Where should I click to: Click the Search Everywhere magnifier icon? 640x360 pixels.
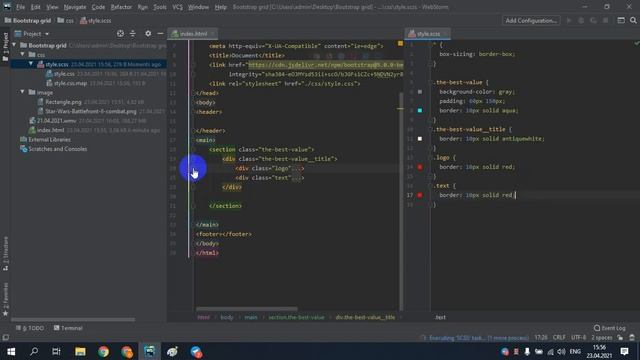point(633,20)
